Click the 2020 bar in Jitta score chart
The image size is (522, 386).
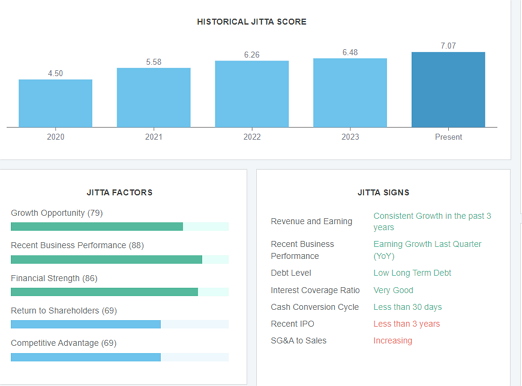pyautogui.click(x=55, y=103)
